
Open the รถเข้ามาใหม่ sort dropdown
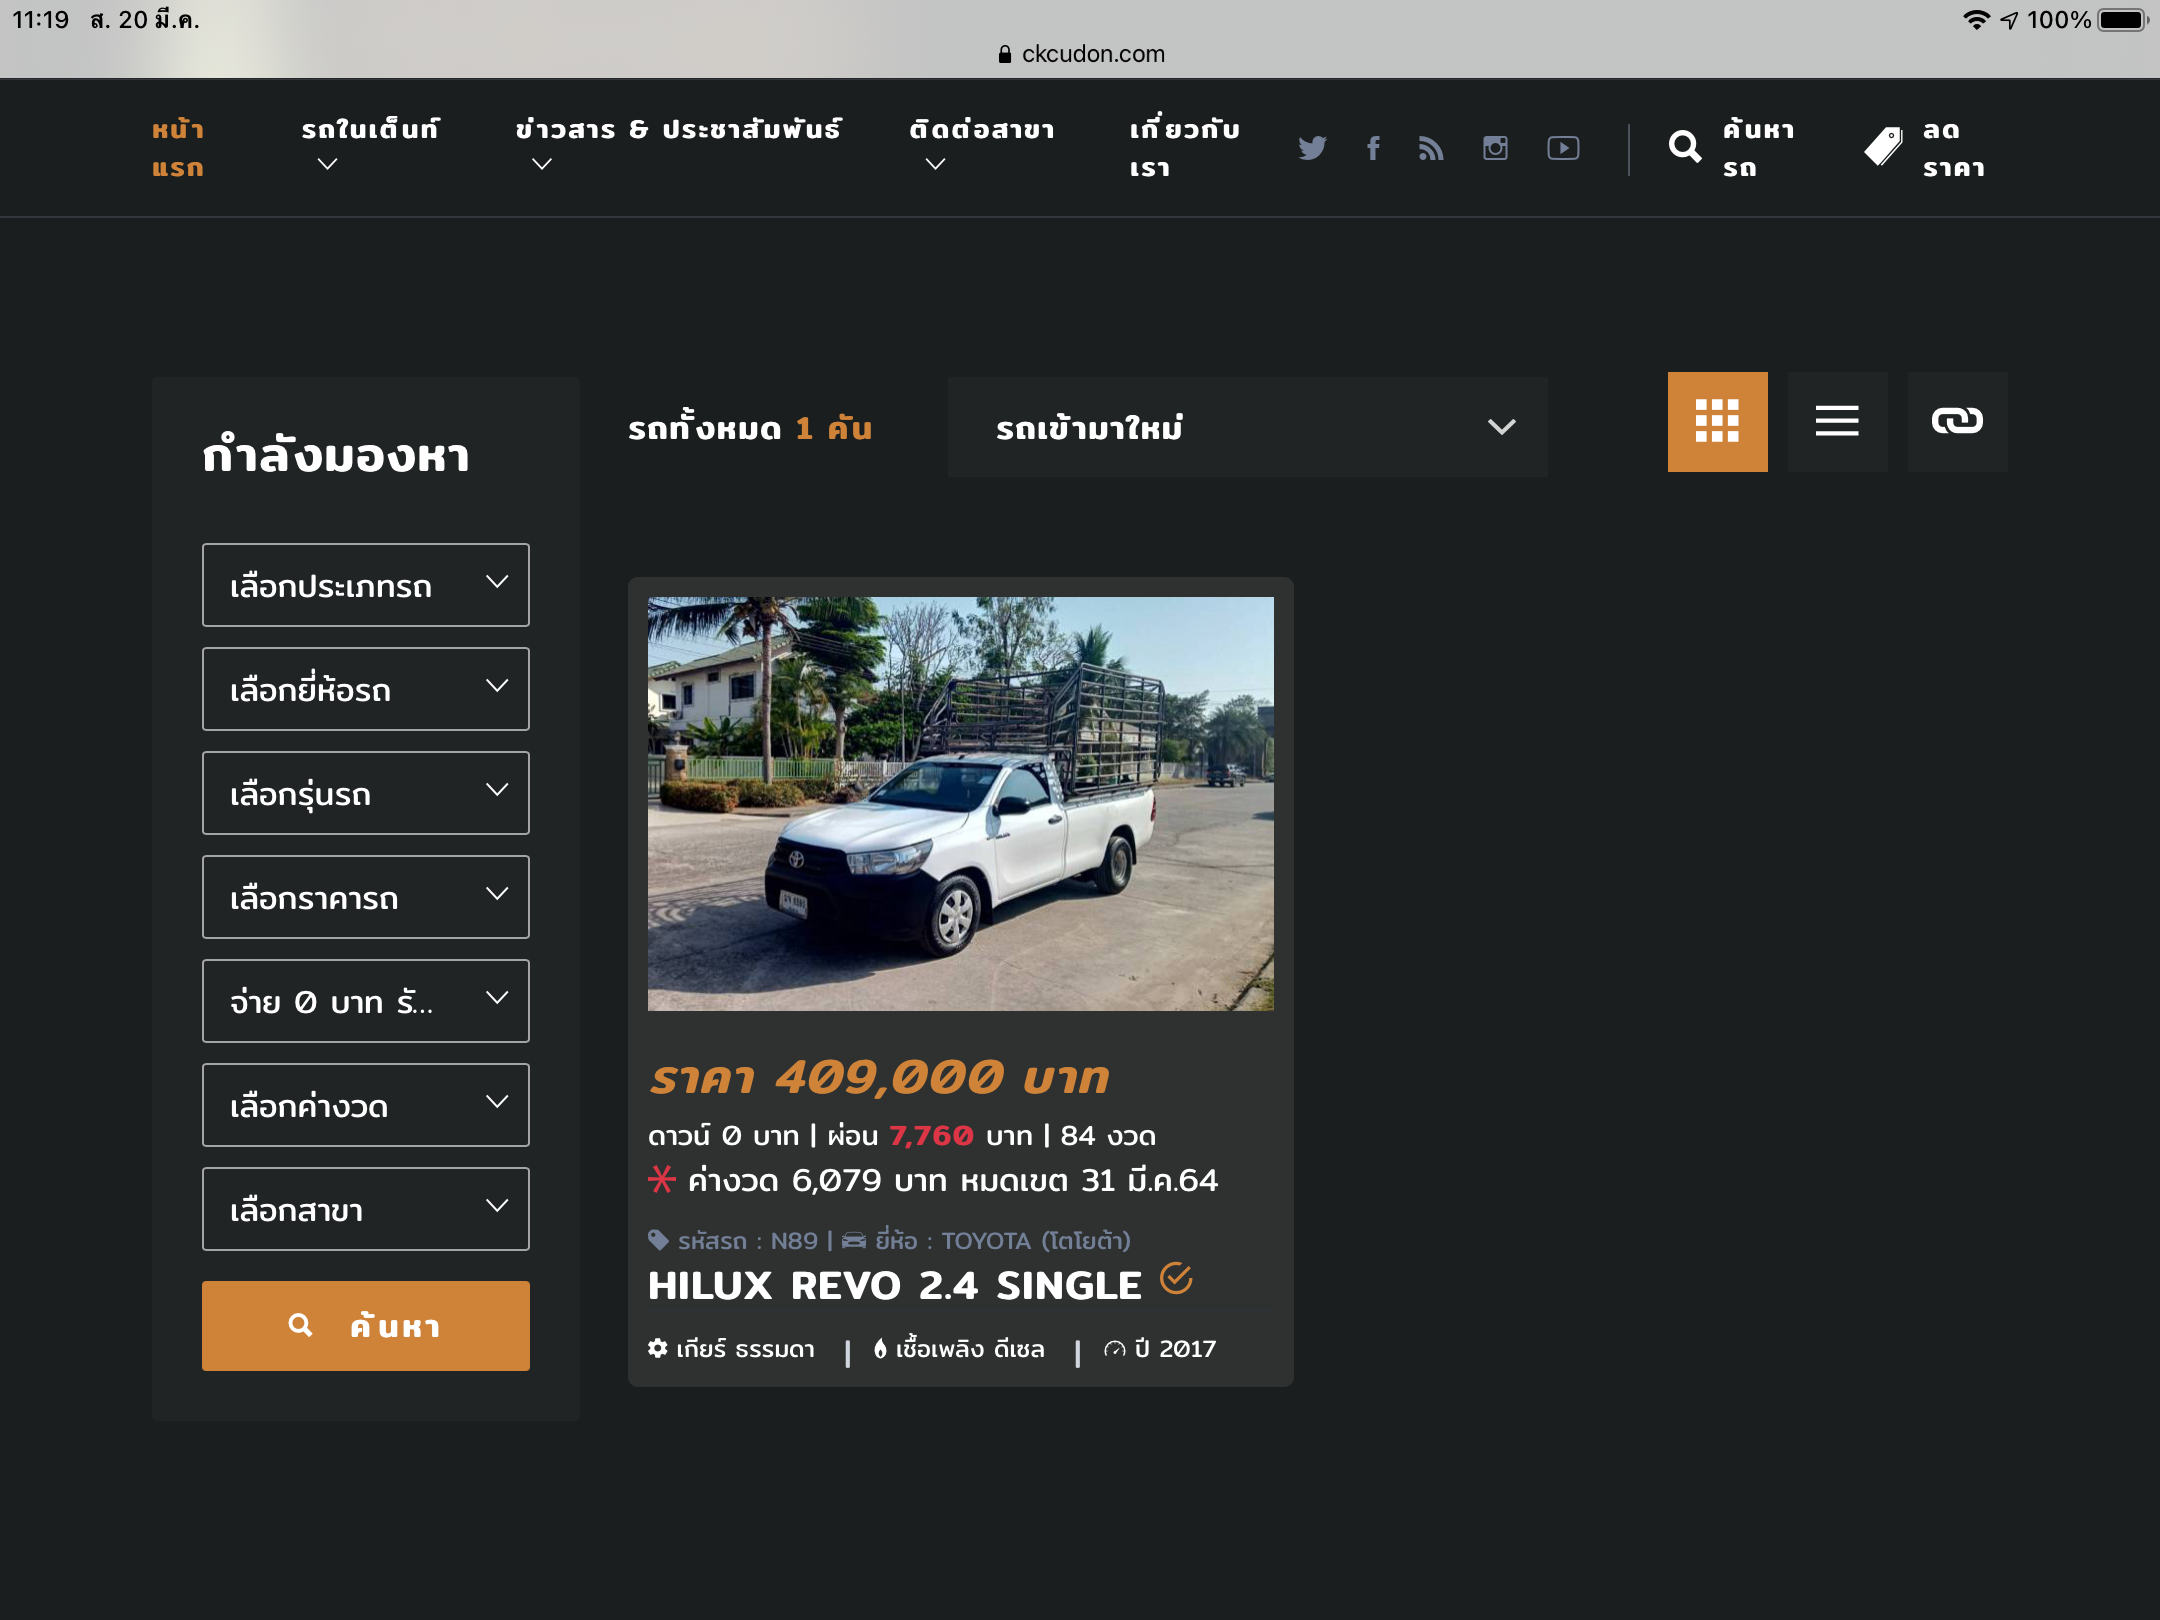(x=1247, y=427)
